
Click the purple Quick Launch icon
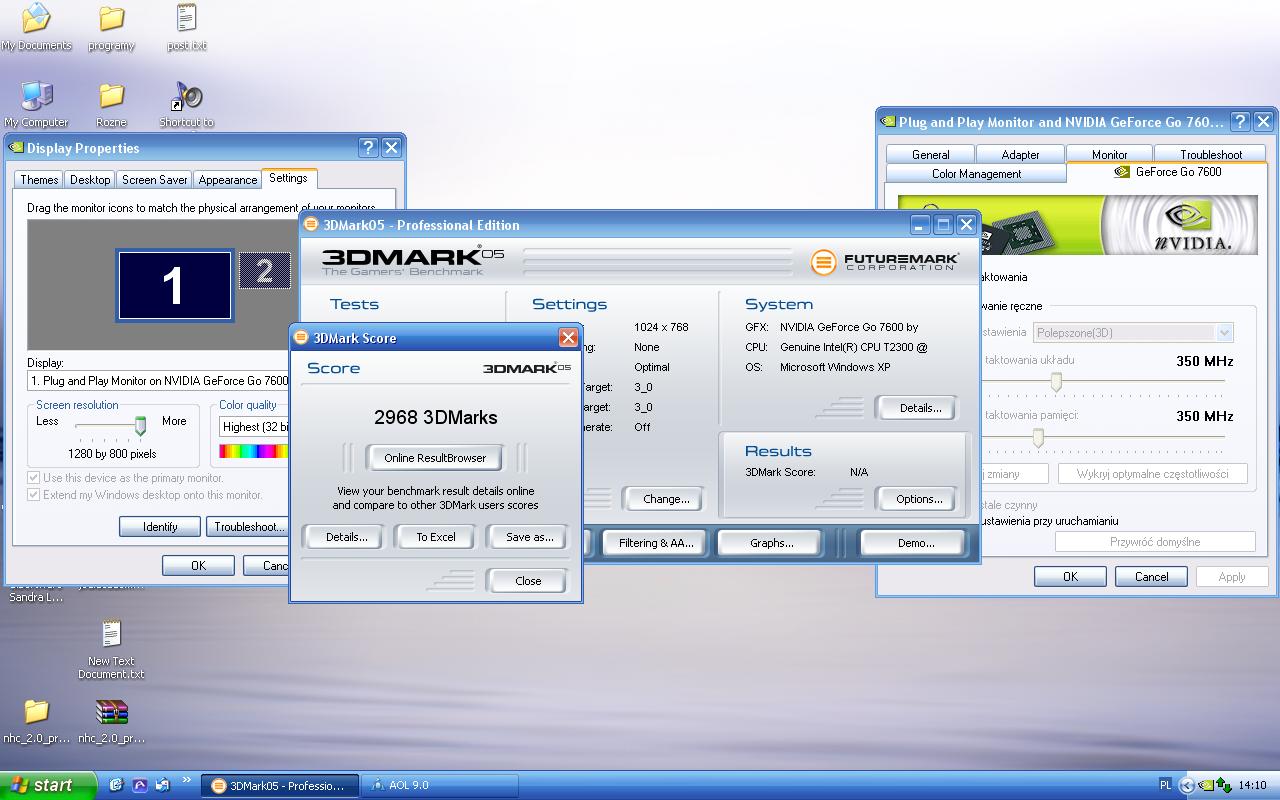(x=140, y=785)
